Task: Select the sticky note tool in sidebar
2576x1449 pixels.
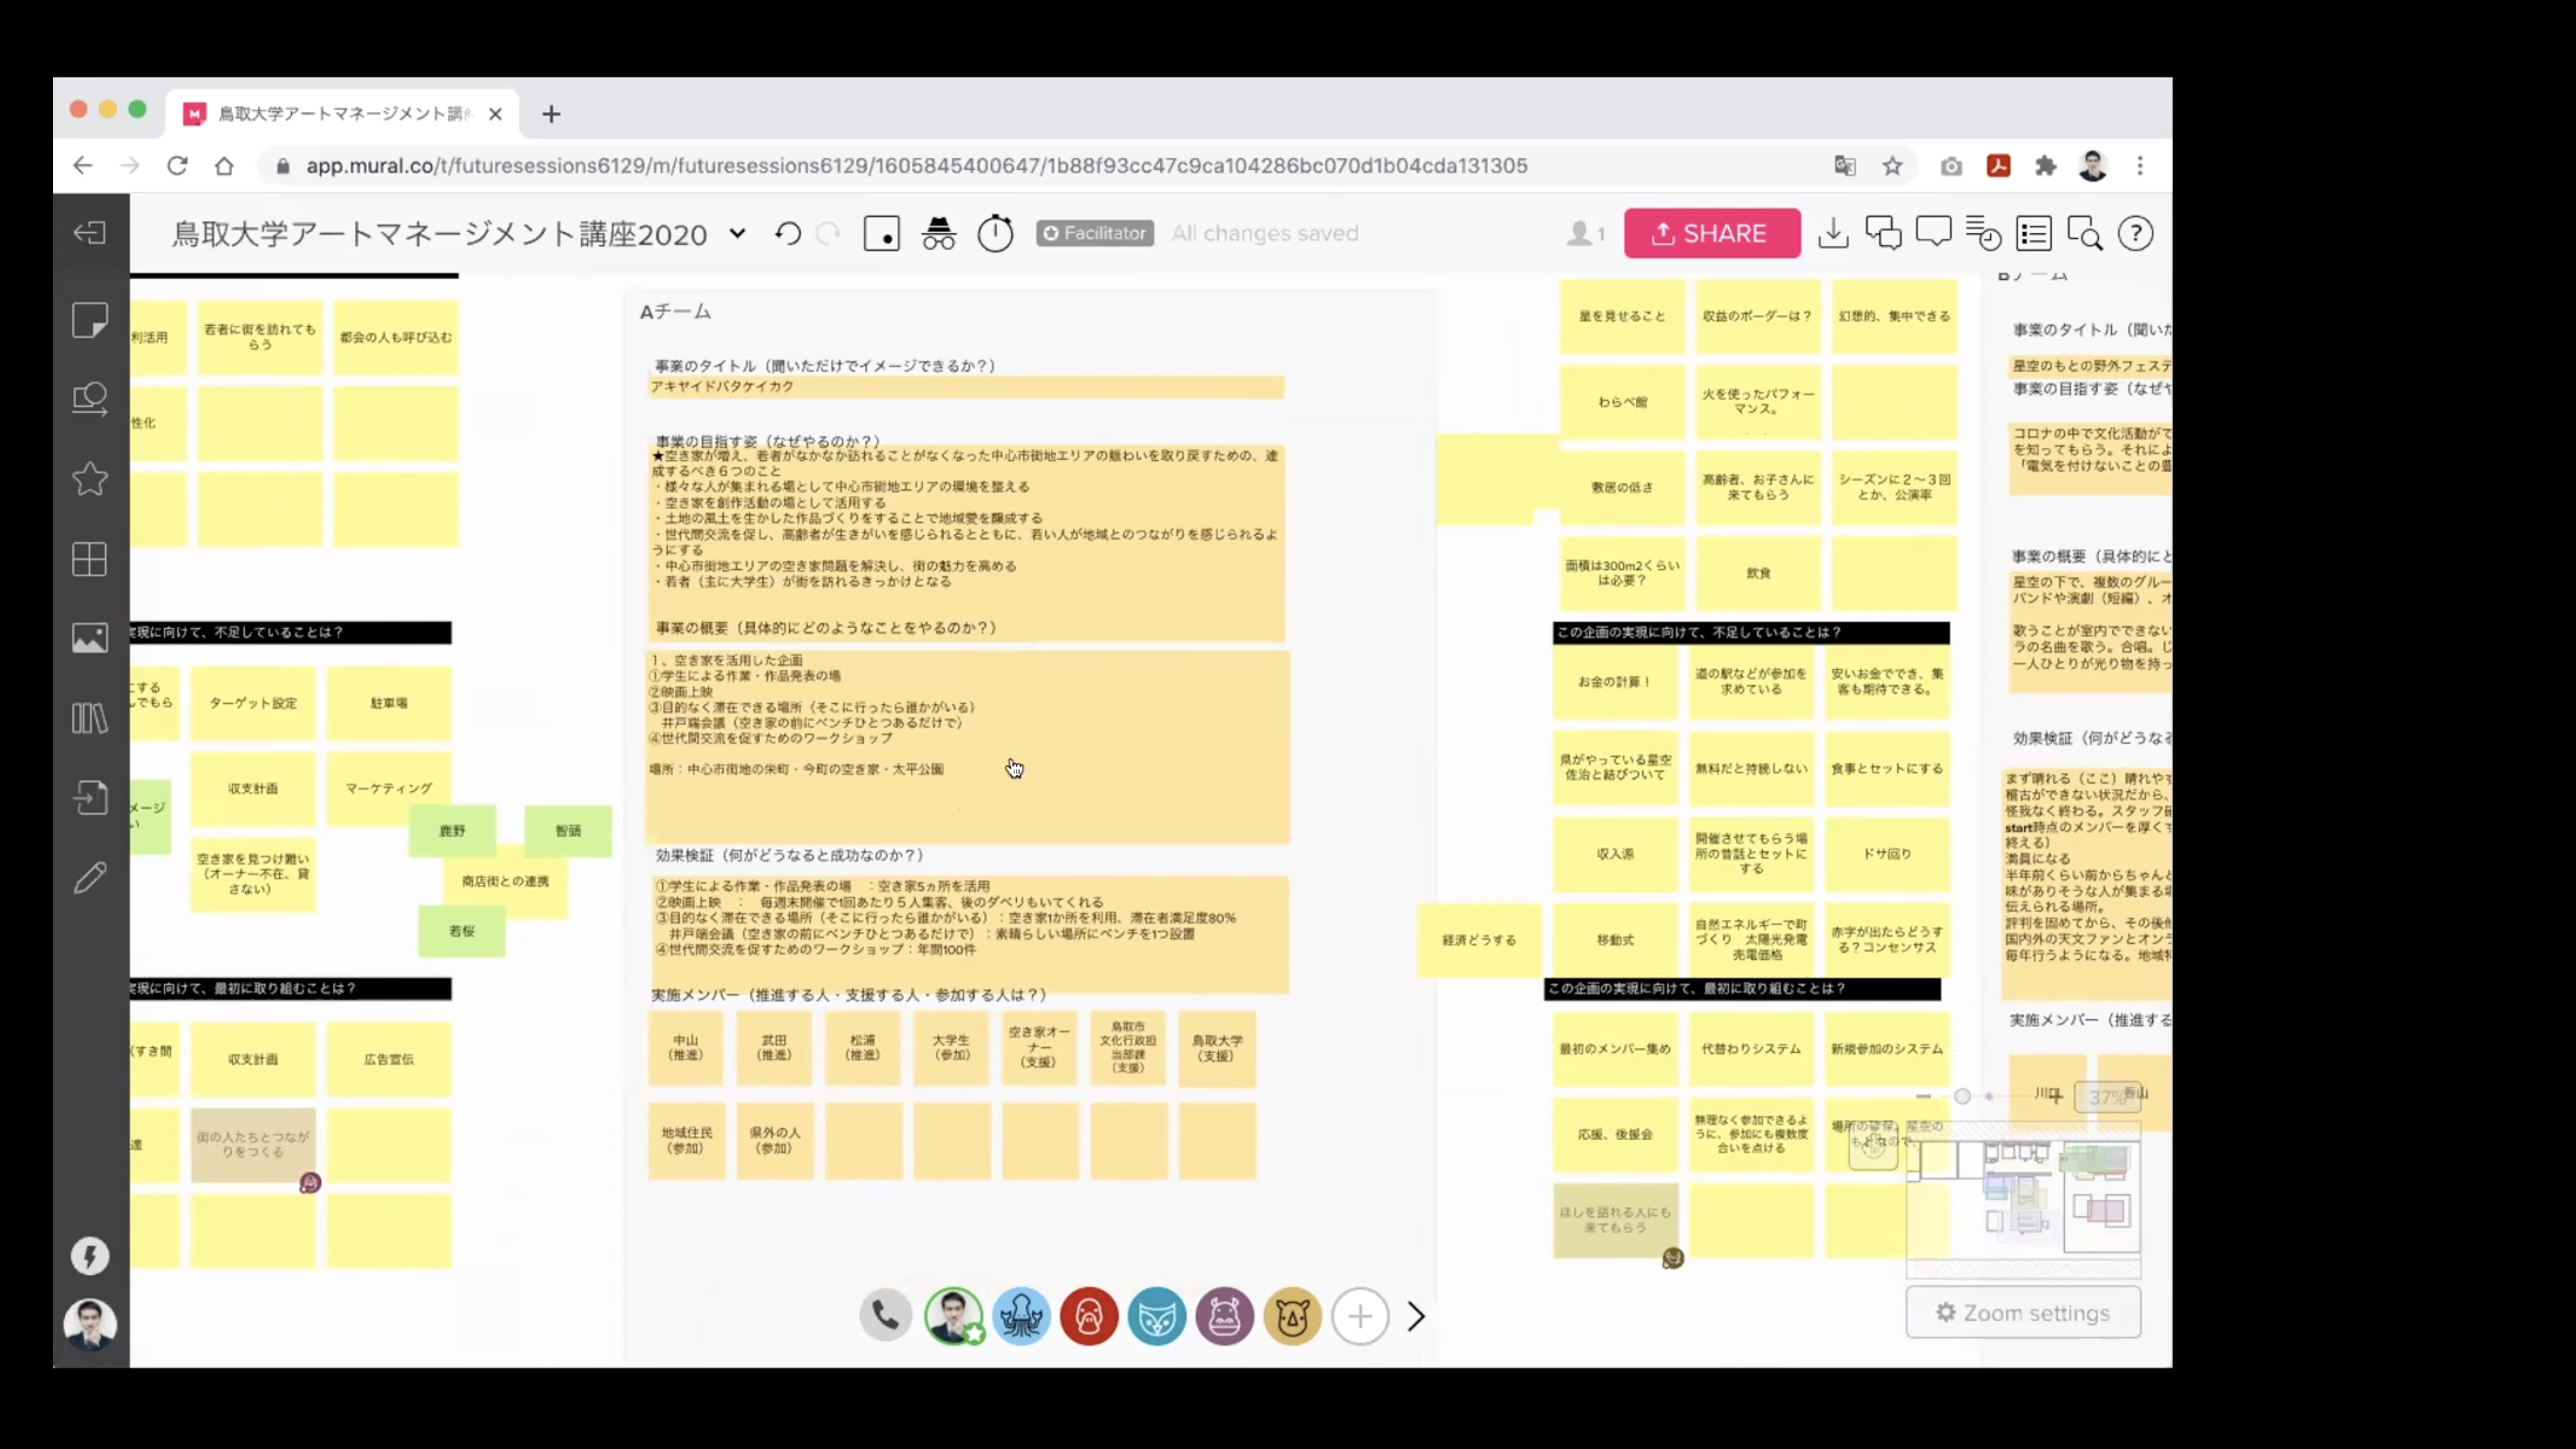Action: click(90, 320)
